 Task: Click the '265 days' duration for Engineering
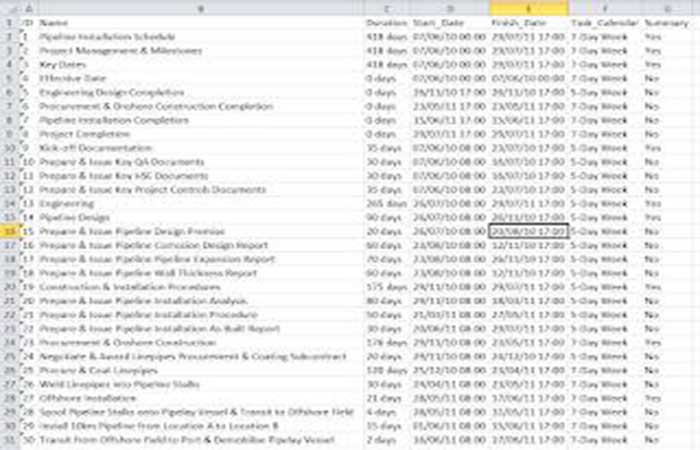pyautogui.click(x=387, y=204)
